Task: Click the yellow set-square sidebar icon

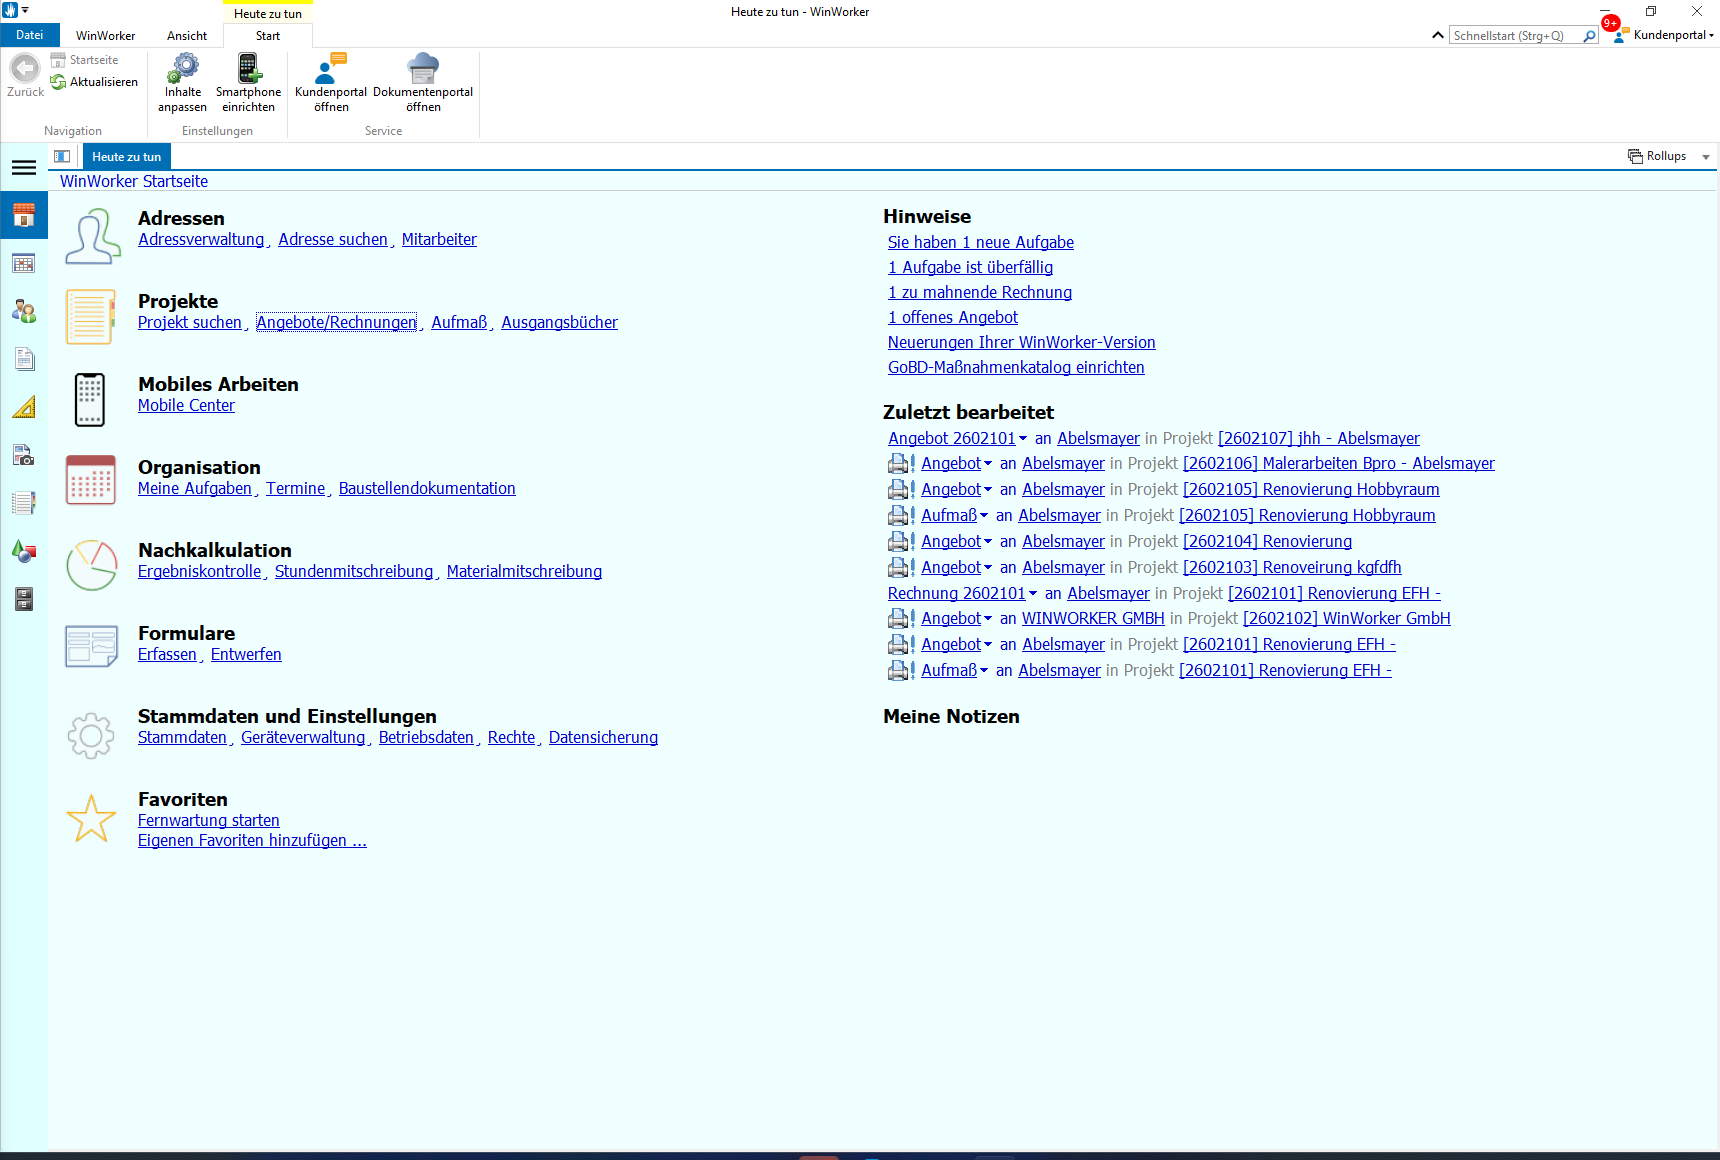Action: point(24,407)
